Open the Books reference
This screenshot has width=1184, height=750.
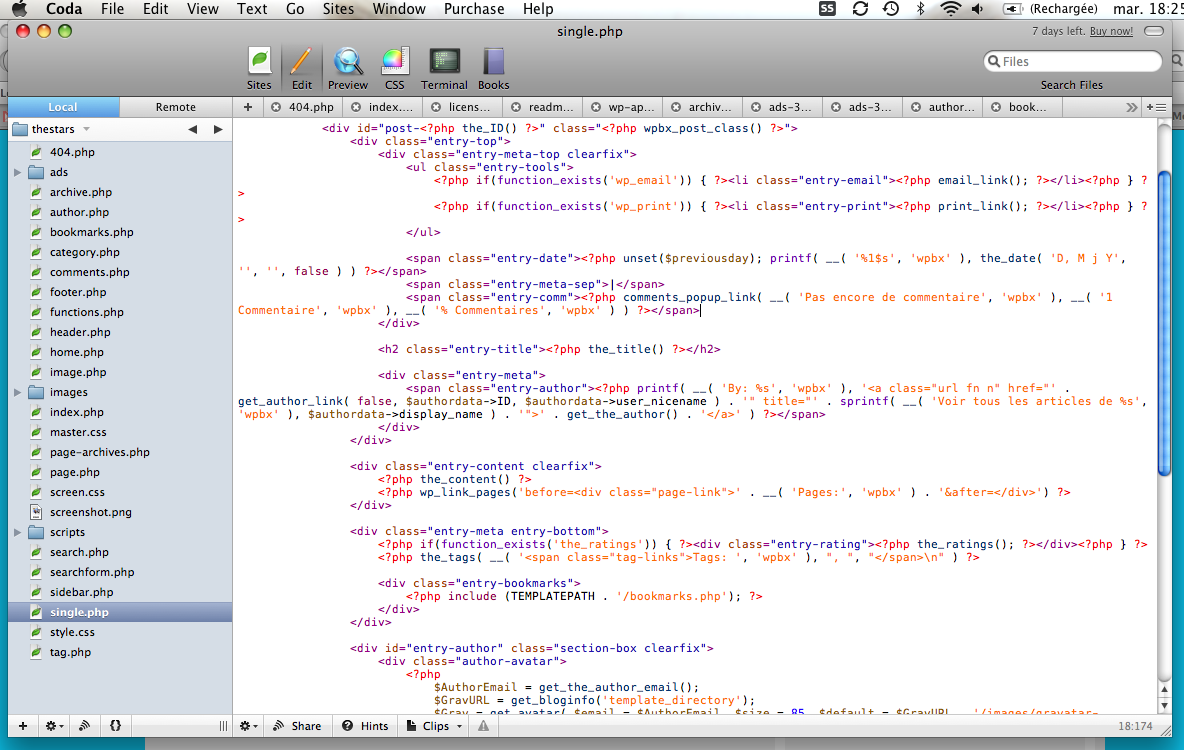pos(493,68)
